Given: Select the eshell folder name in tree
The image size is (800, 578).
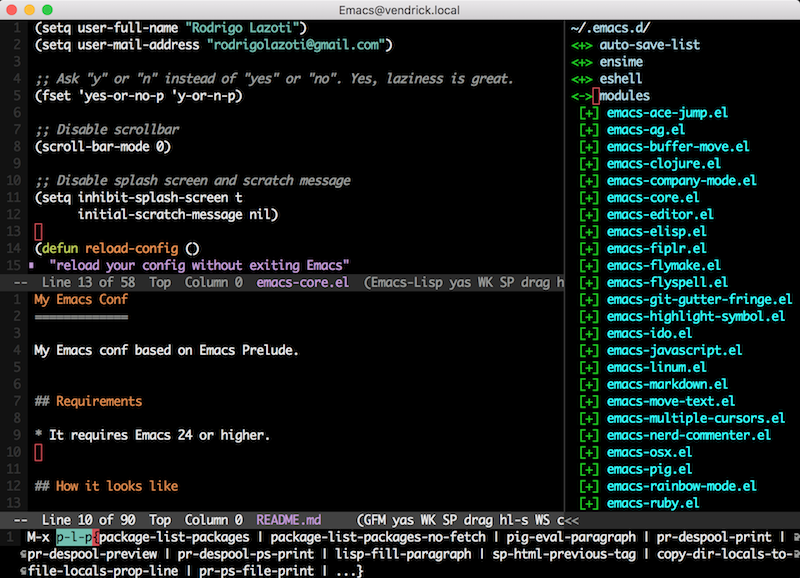Looking at the screenshot, I should (621, 79).
